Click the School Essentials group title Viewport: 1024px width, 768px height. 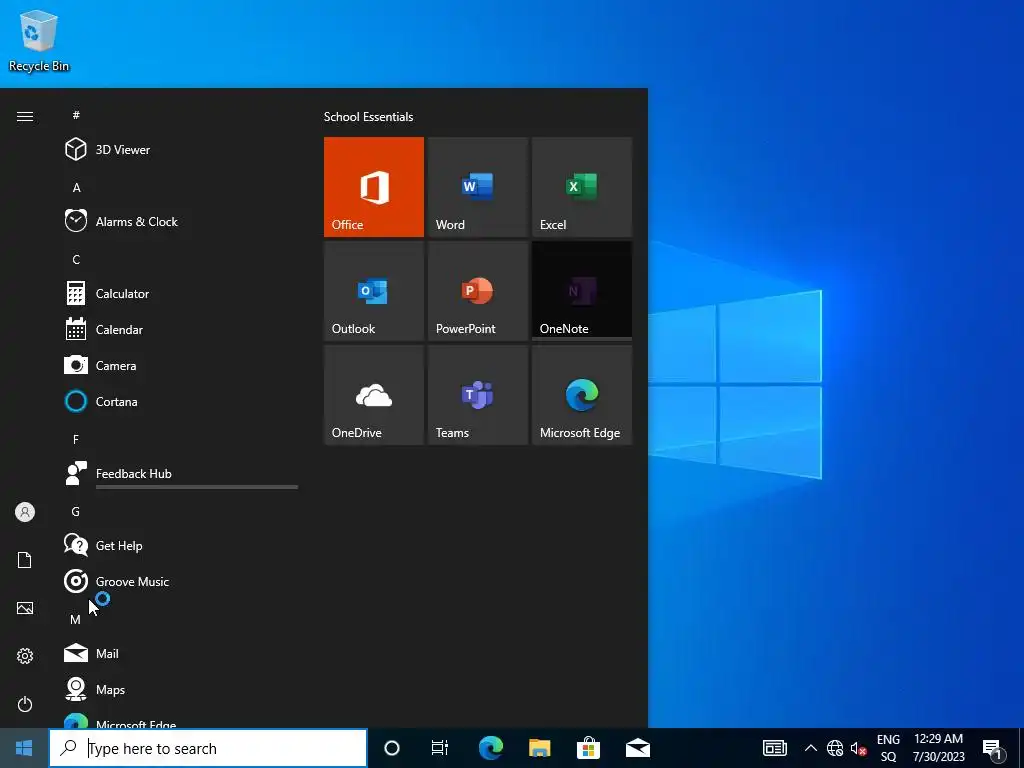pyautogui.click(x=368, y=117)
